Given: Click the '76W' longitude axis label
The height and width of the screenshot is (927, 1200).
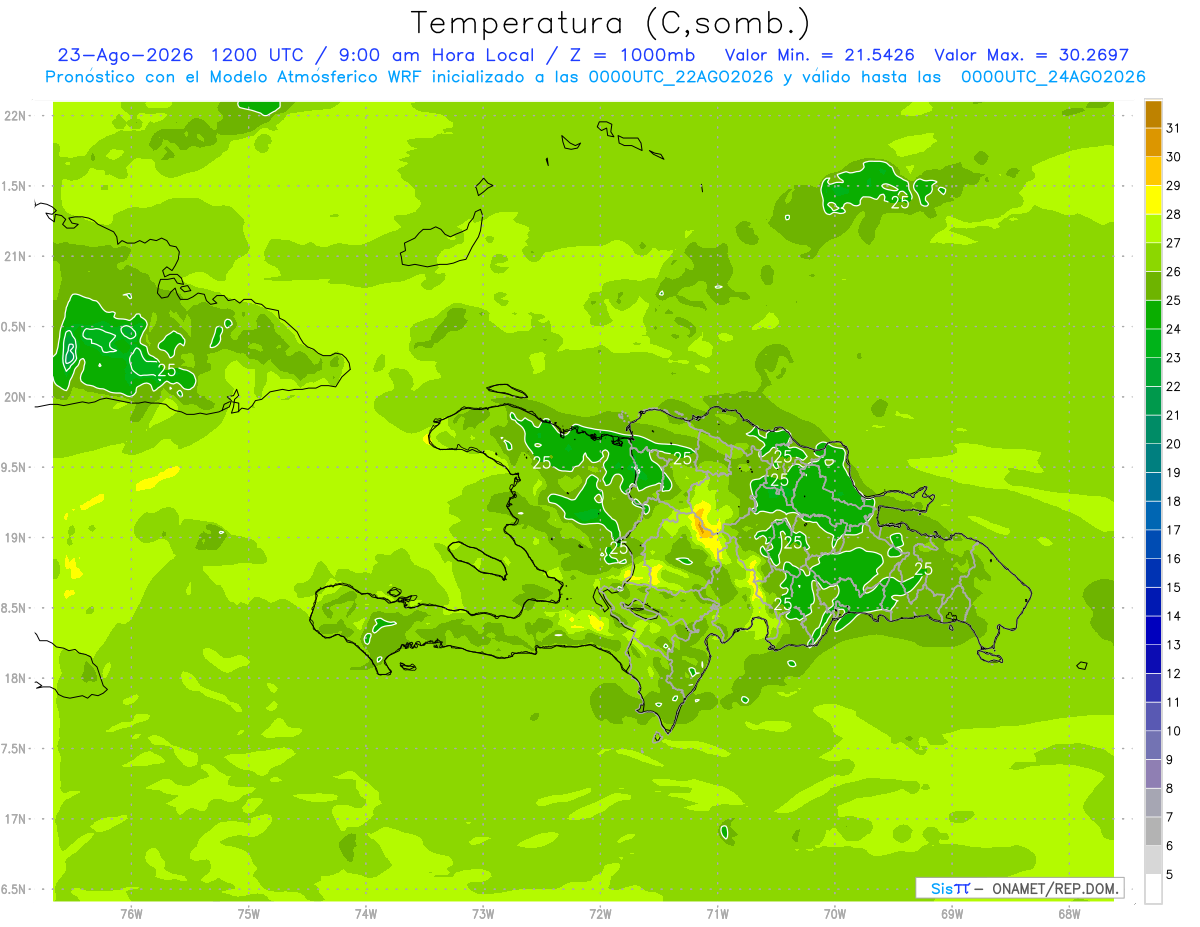Looking at the screenshot, I should point(131,914).
